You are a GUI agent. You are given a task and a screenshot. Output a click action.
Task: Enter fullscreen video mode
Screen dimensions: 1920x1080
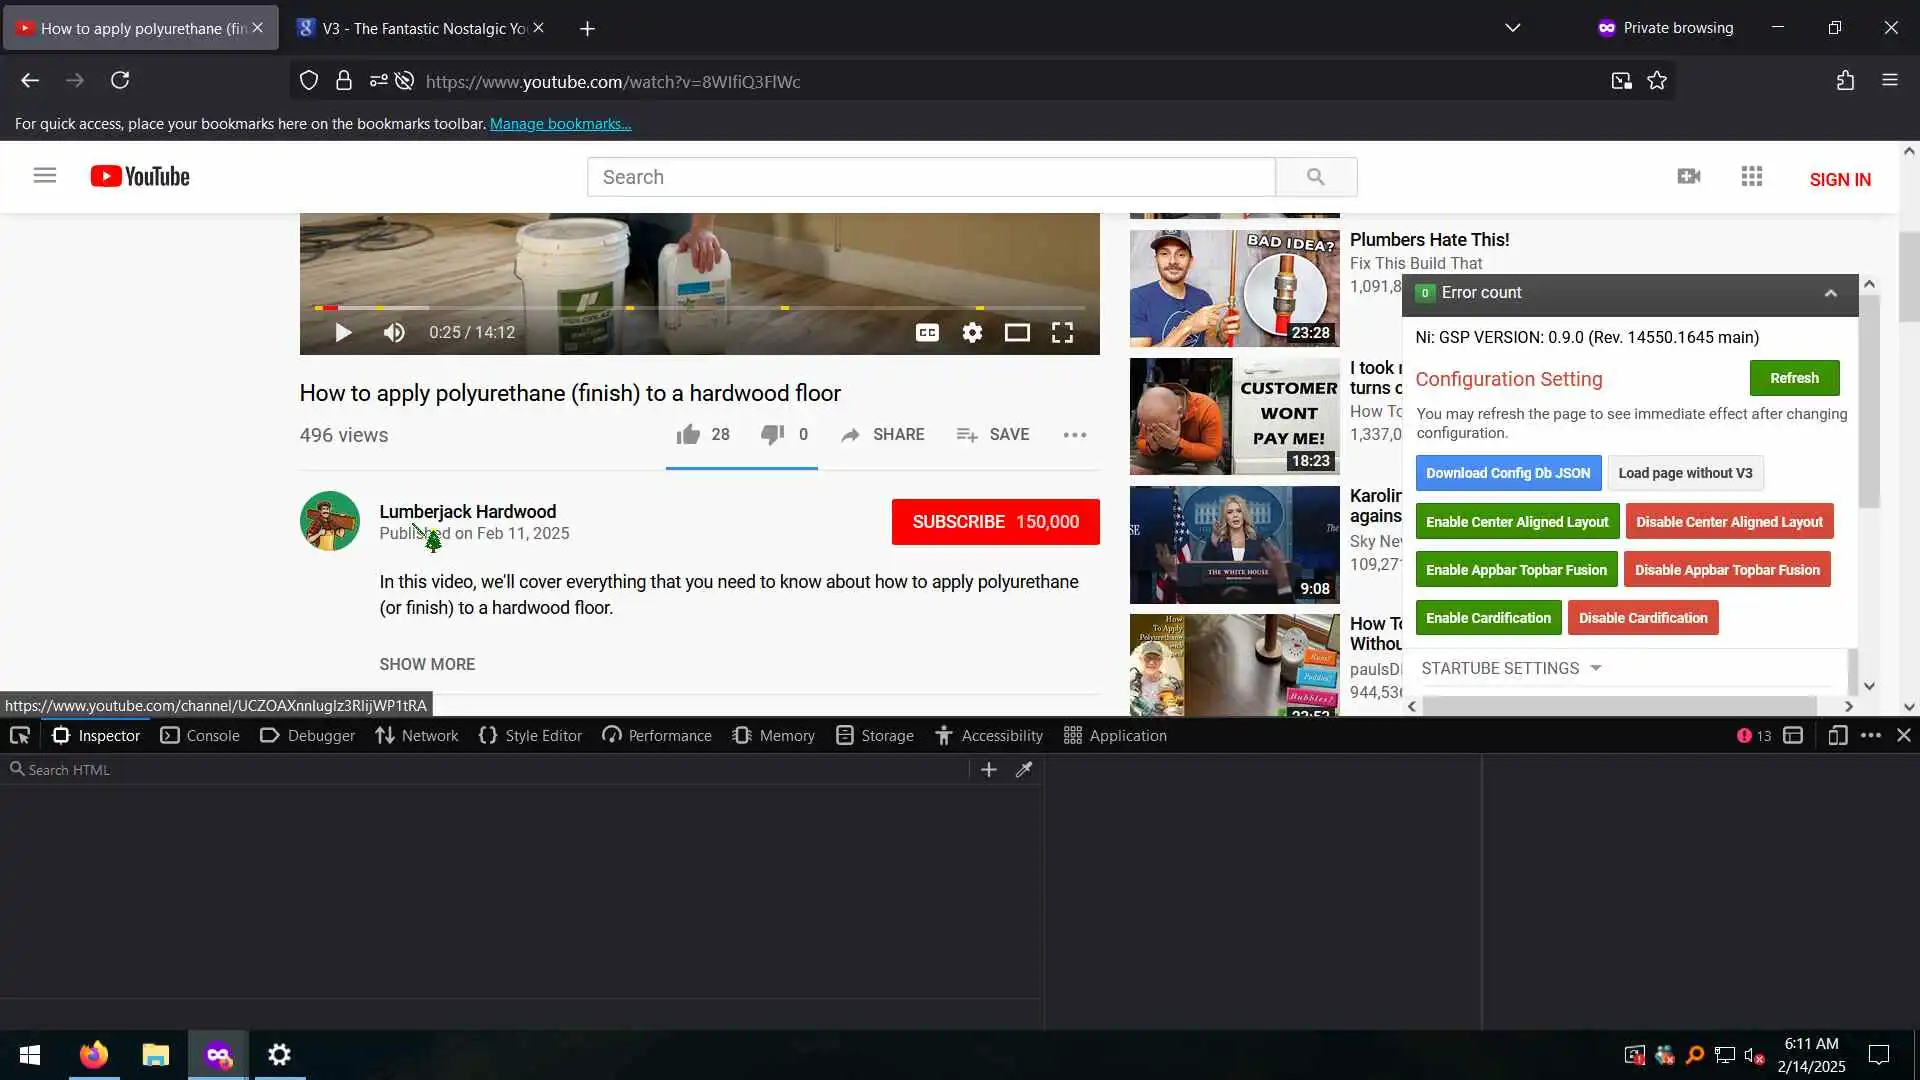tap(1062, 333)
